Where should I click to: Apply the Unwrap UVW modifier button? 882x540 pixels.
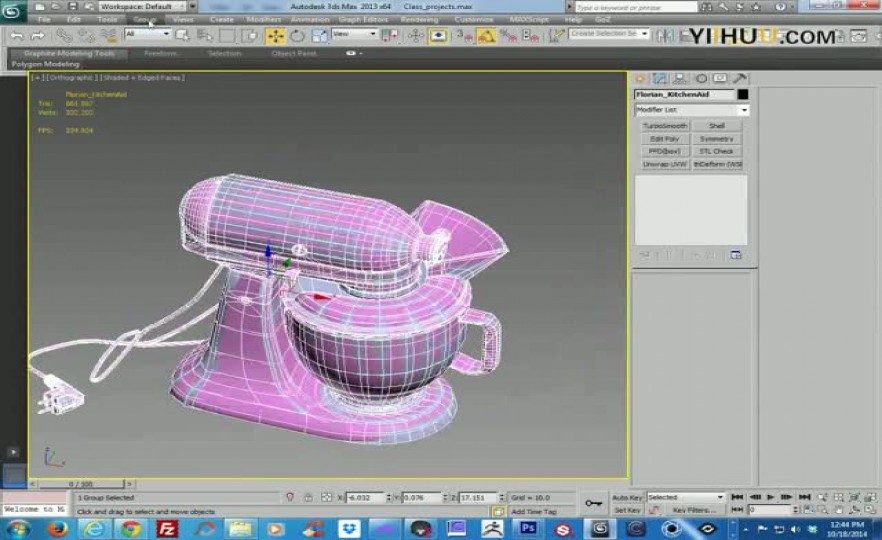(664, 164)
